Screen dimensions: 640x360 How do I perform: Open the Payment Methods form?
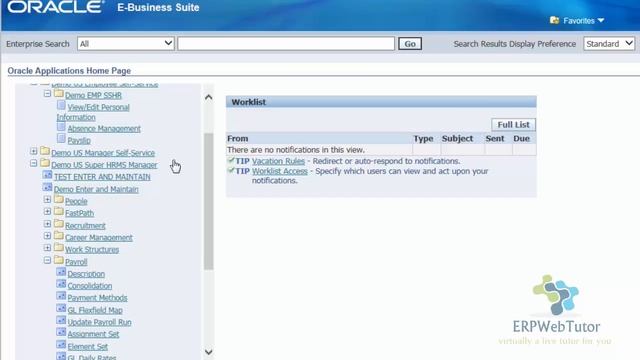click(x=98, y=298)
